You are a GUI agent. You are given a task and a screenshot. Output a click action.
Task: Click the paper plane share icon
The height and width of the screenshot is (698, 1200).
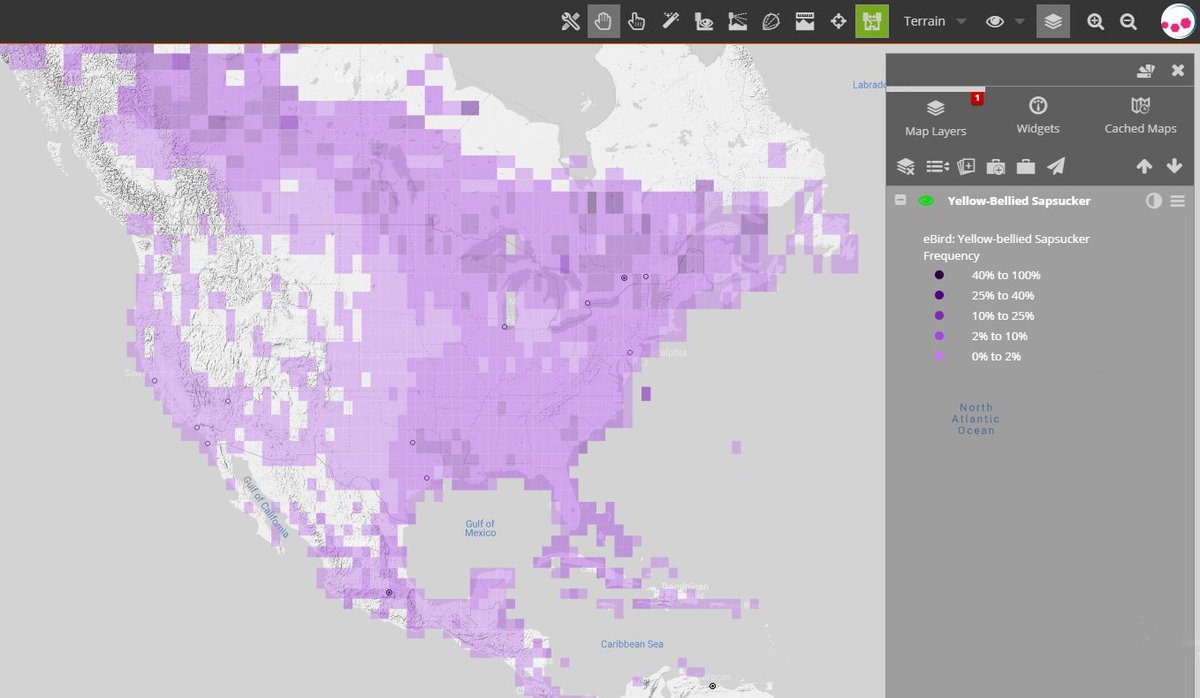[x=1056, y=166]
